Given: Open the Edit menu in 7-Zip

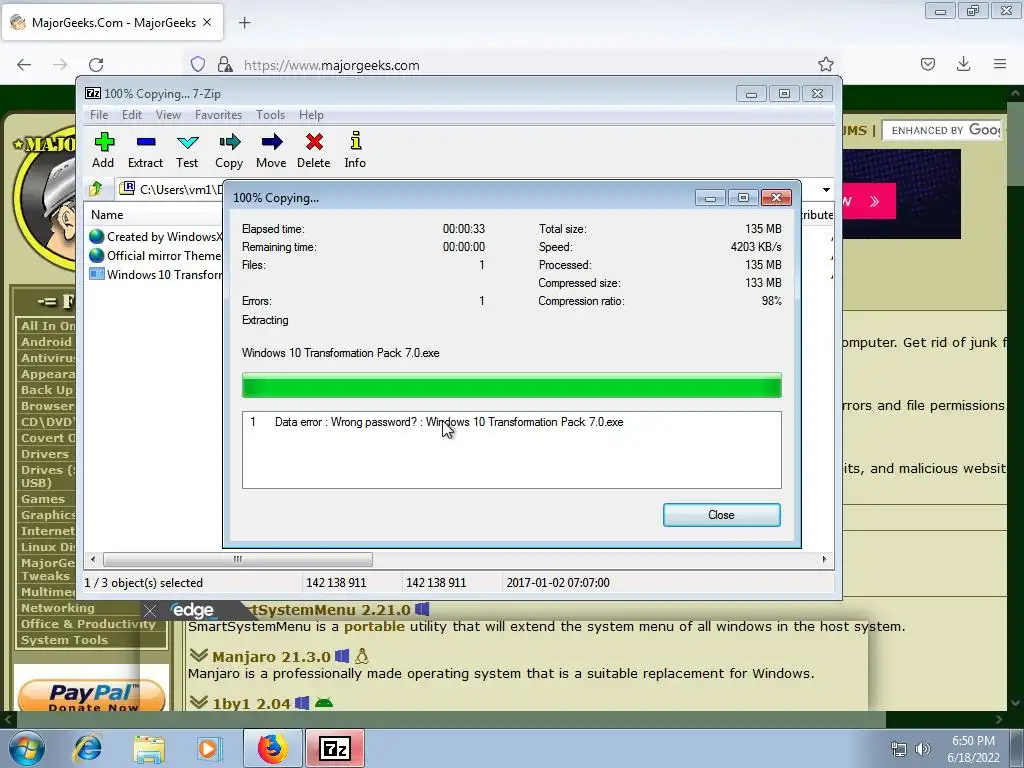Looking at the screenshot, I should tap(132, 115).
